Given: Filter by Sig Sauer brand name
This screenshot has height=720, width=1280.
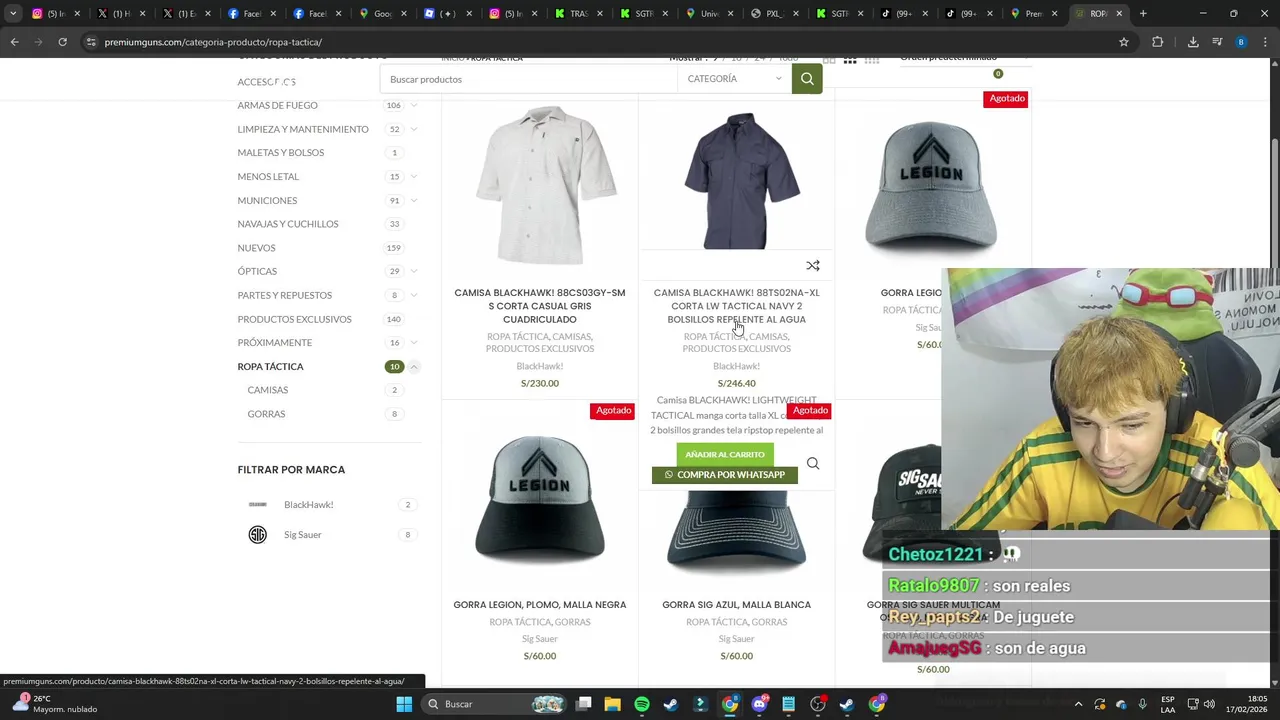Looking at the screenshot, I should click(x=303, y=535).
